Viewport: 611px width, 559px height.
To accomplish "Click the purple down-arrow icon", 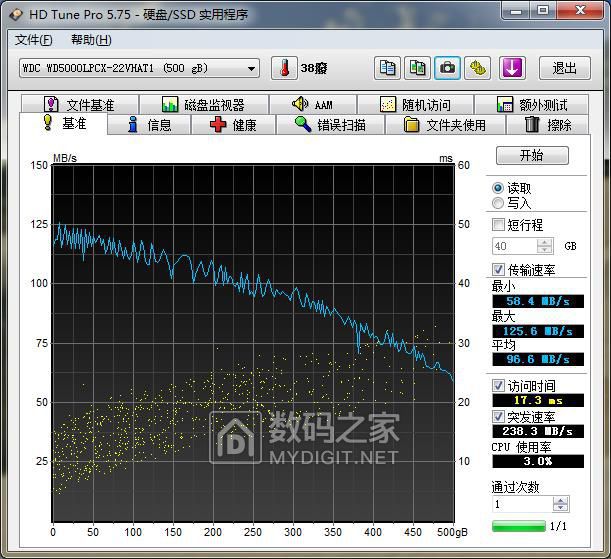I will pyautogui.click(x=512, y=68).
